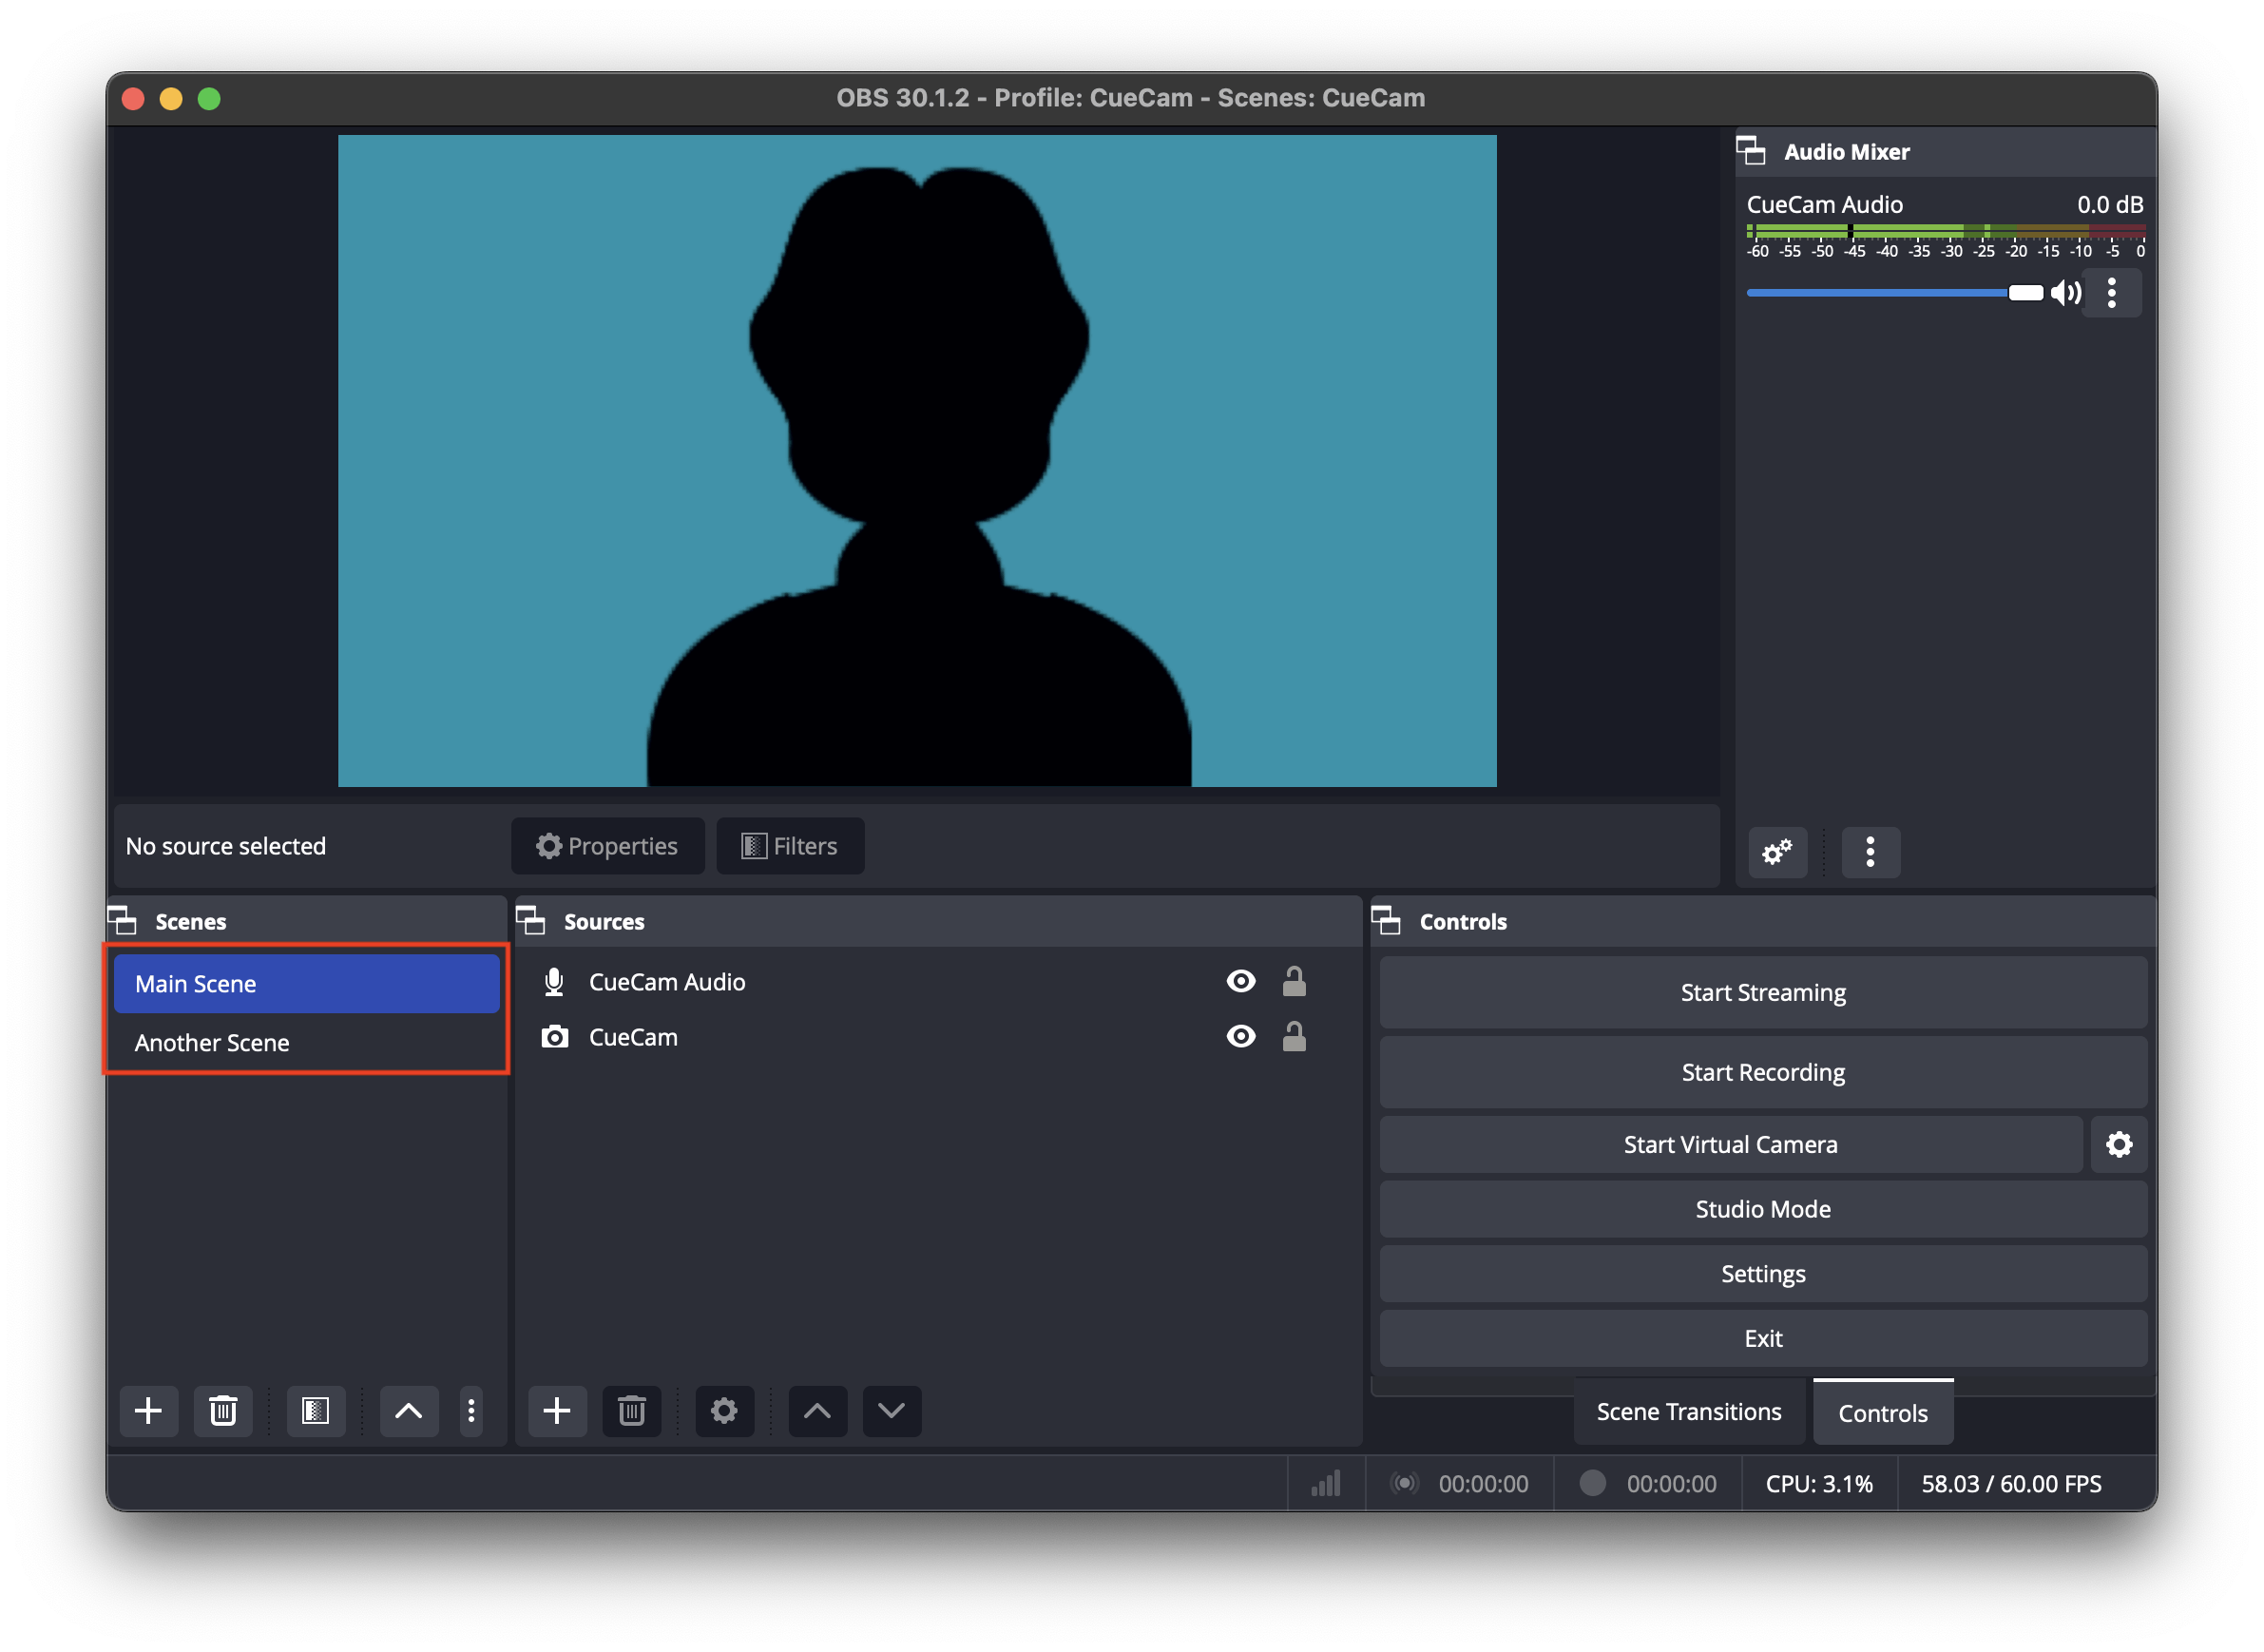Open advanced audio properties gears icon
The image size is (2264, 1652).
tap(1777, 853)
